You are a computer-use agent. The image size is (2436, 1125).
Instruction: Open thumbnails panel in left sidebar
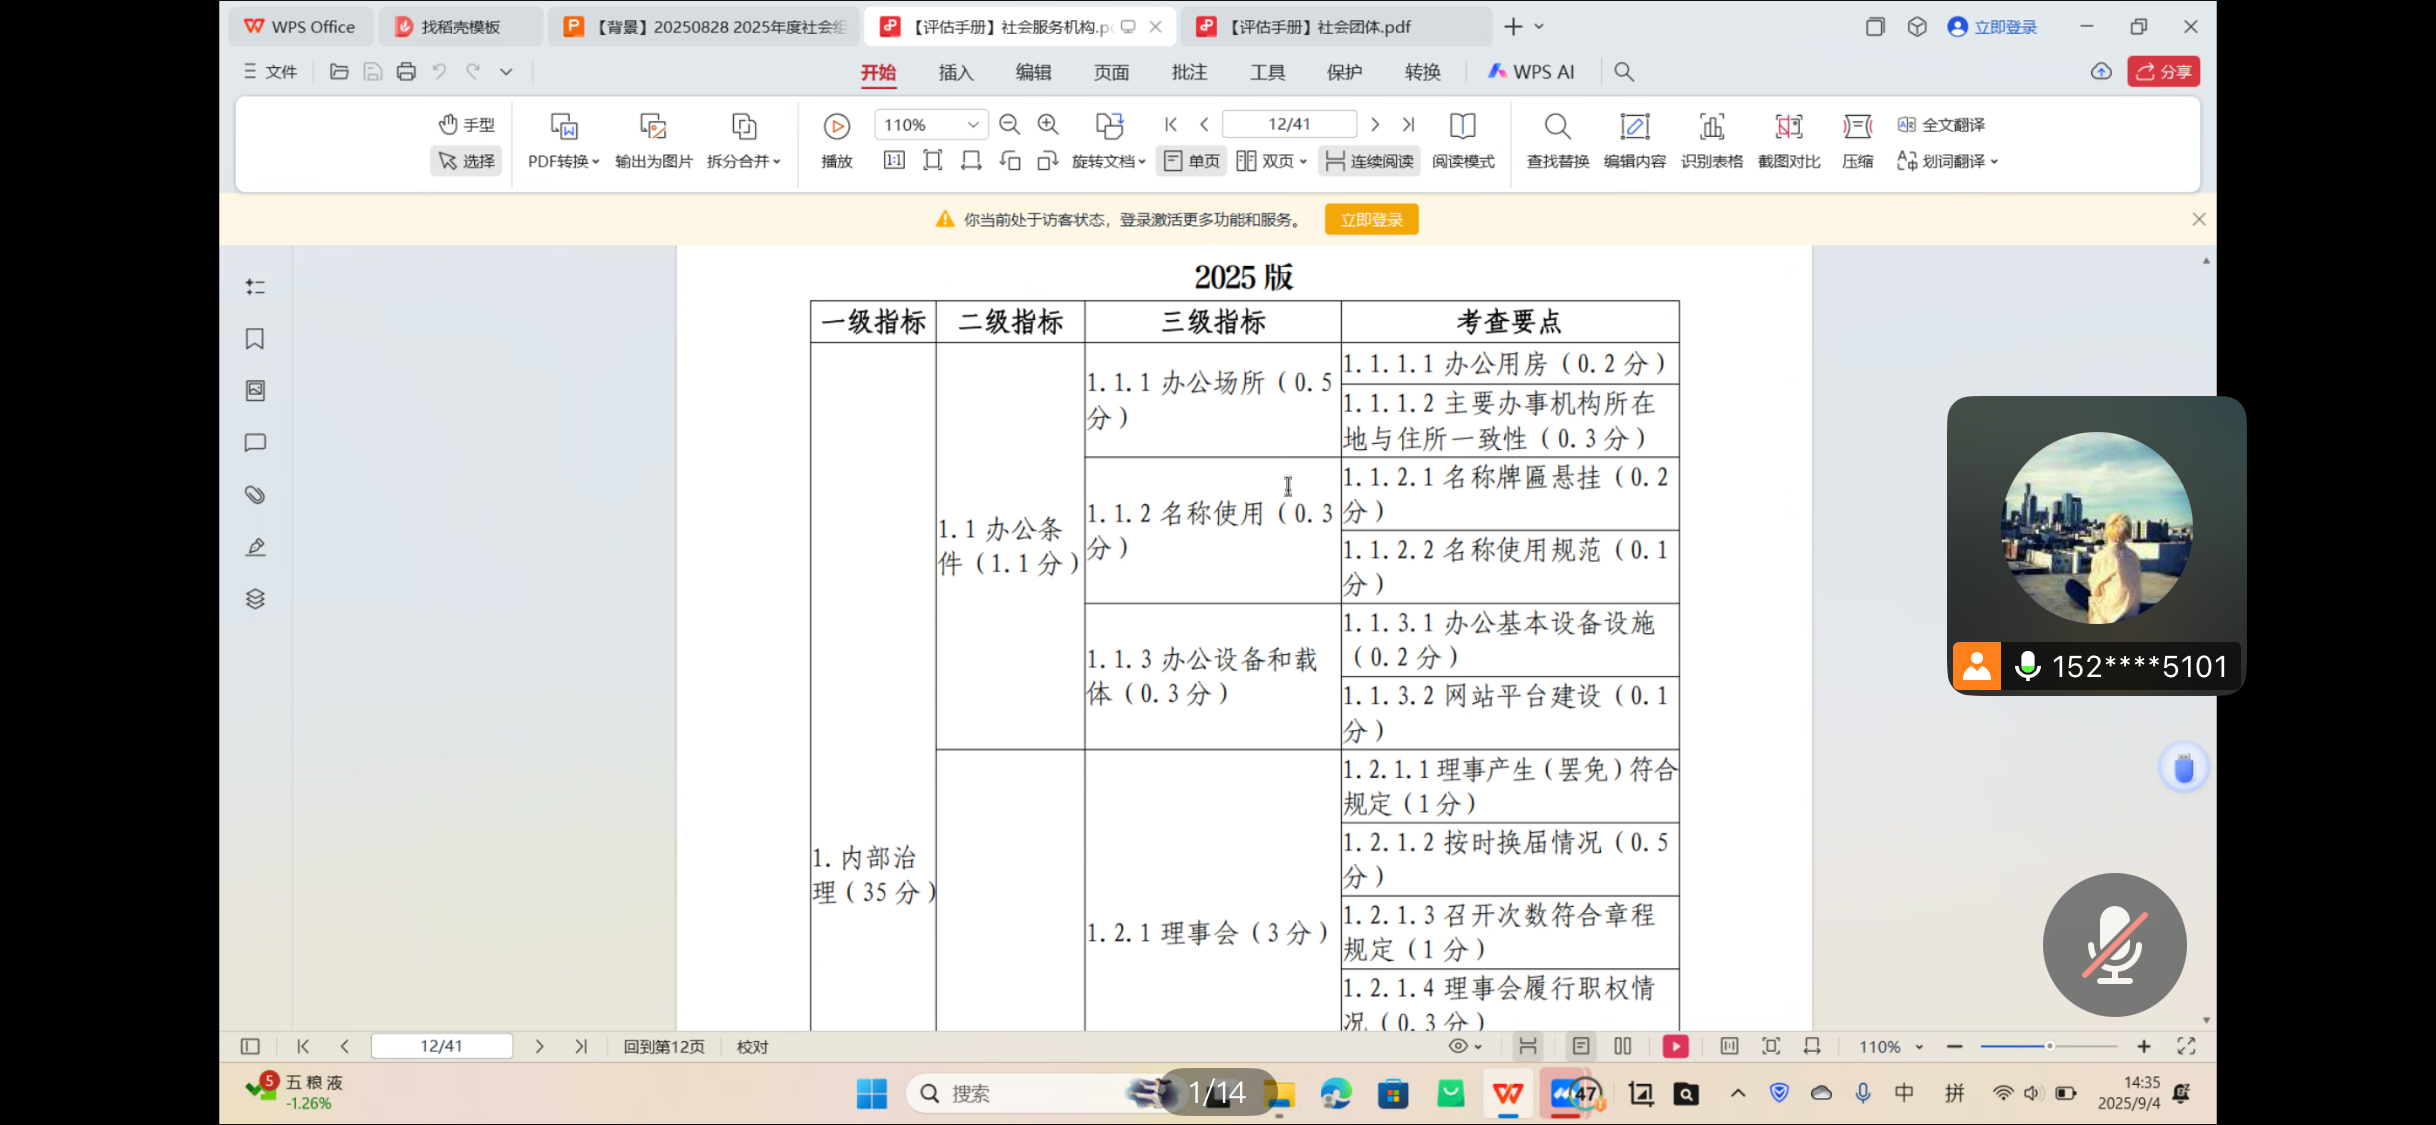pyautogui.click(x=255, y=391)
